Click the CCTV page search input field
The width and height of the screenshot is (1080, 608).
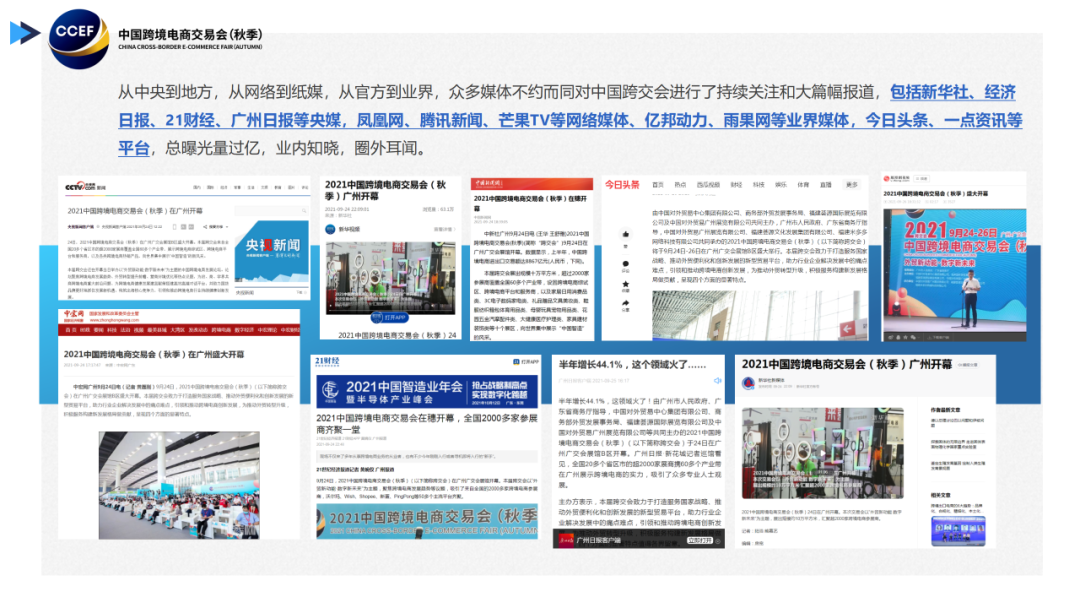(x=271, y=211)
